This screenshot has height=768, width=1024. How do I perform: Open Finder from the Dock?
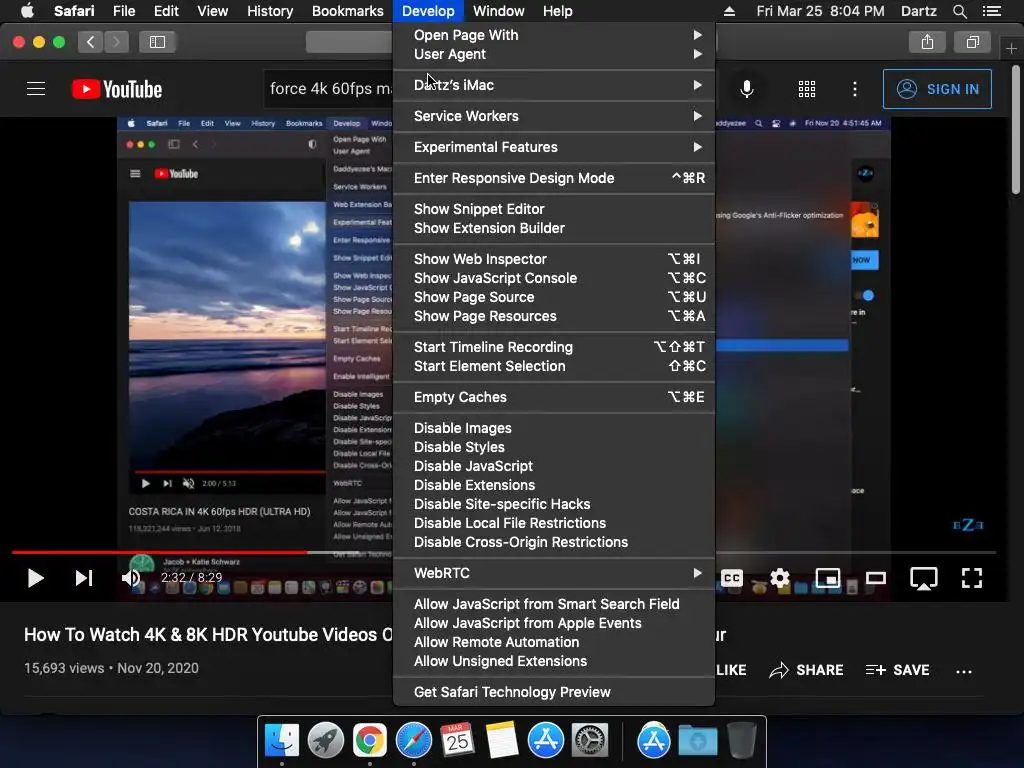[x=281, y=740]
